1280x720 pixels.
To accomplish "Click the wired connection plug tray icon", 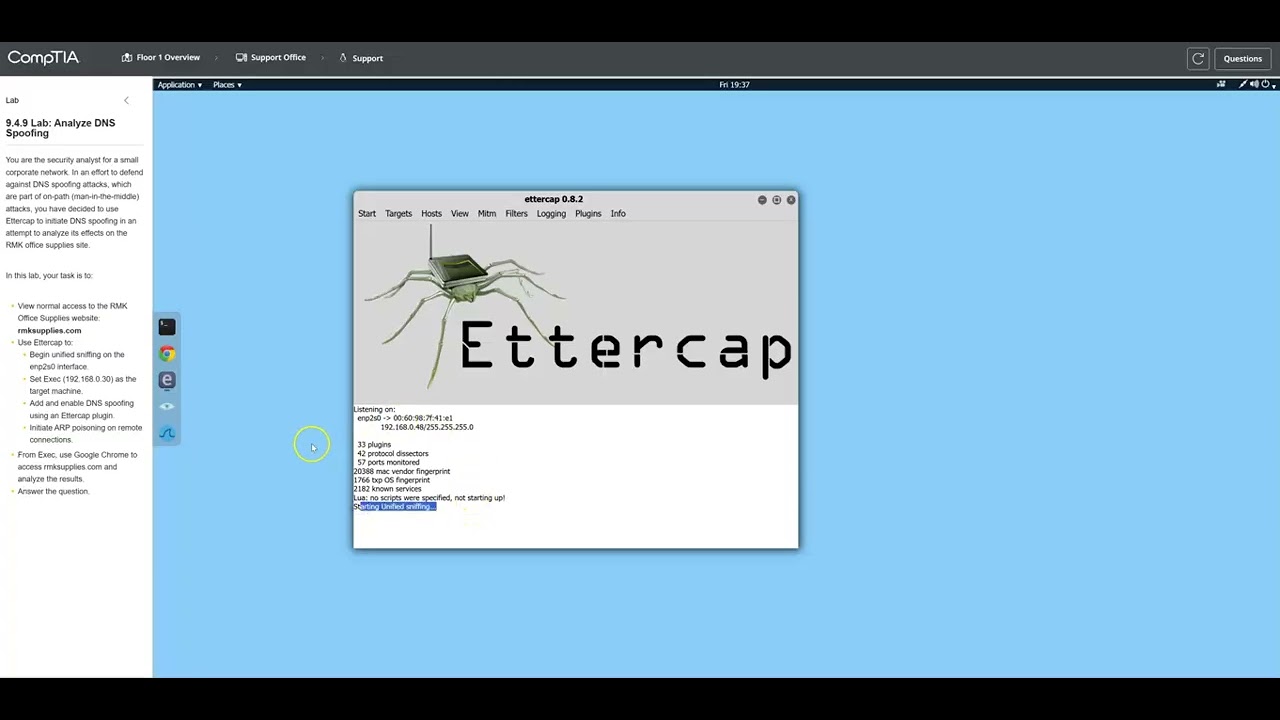I will [x=1243, y=85].
